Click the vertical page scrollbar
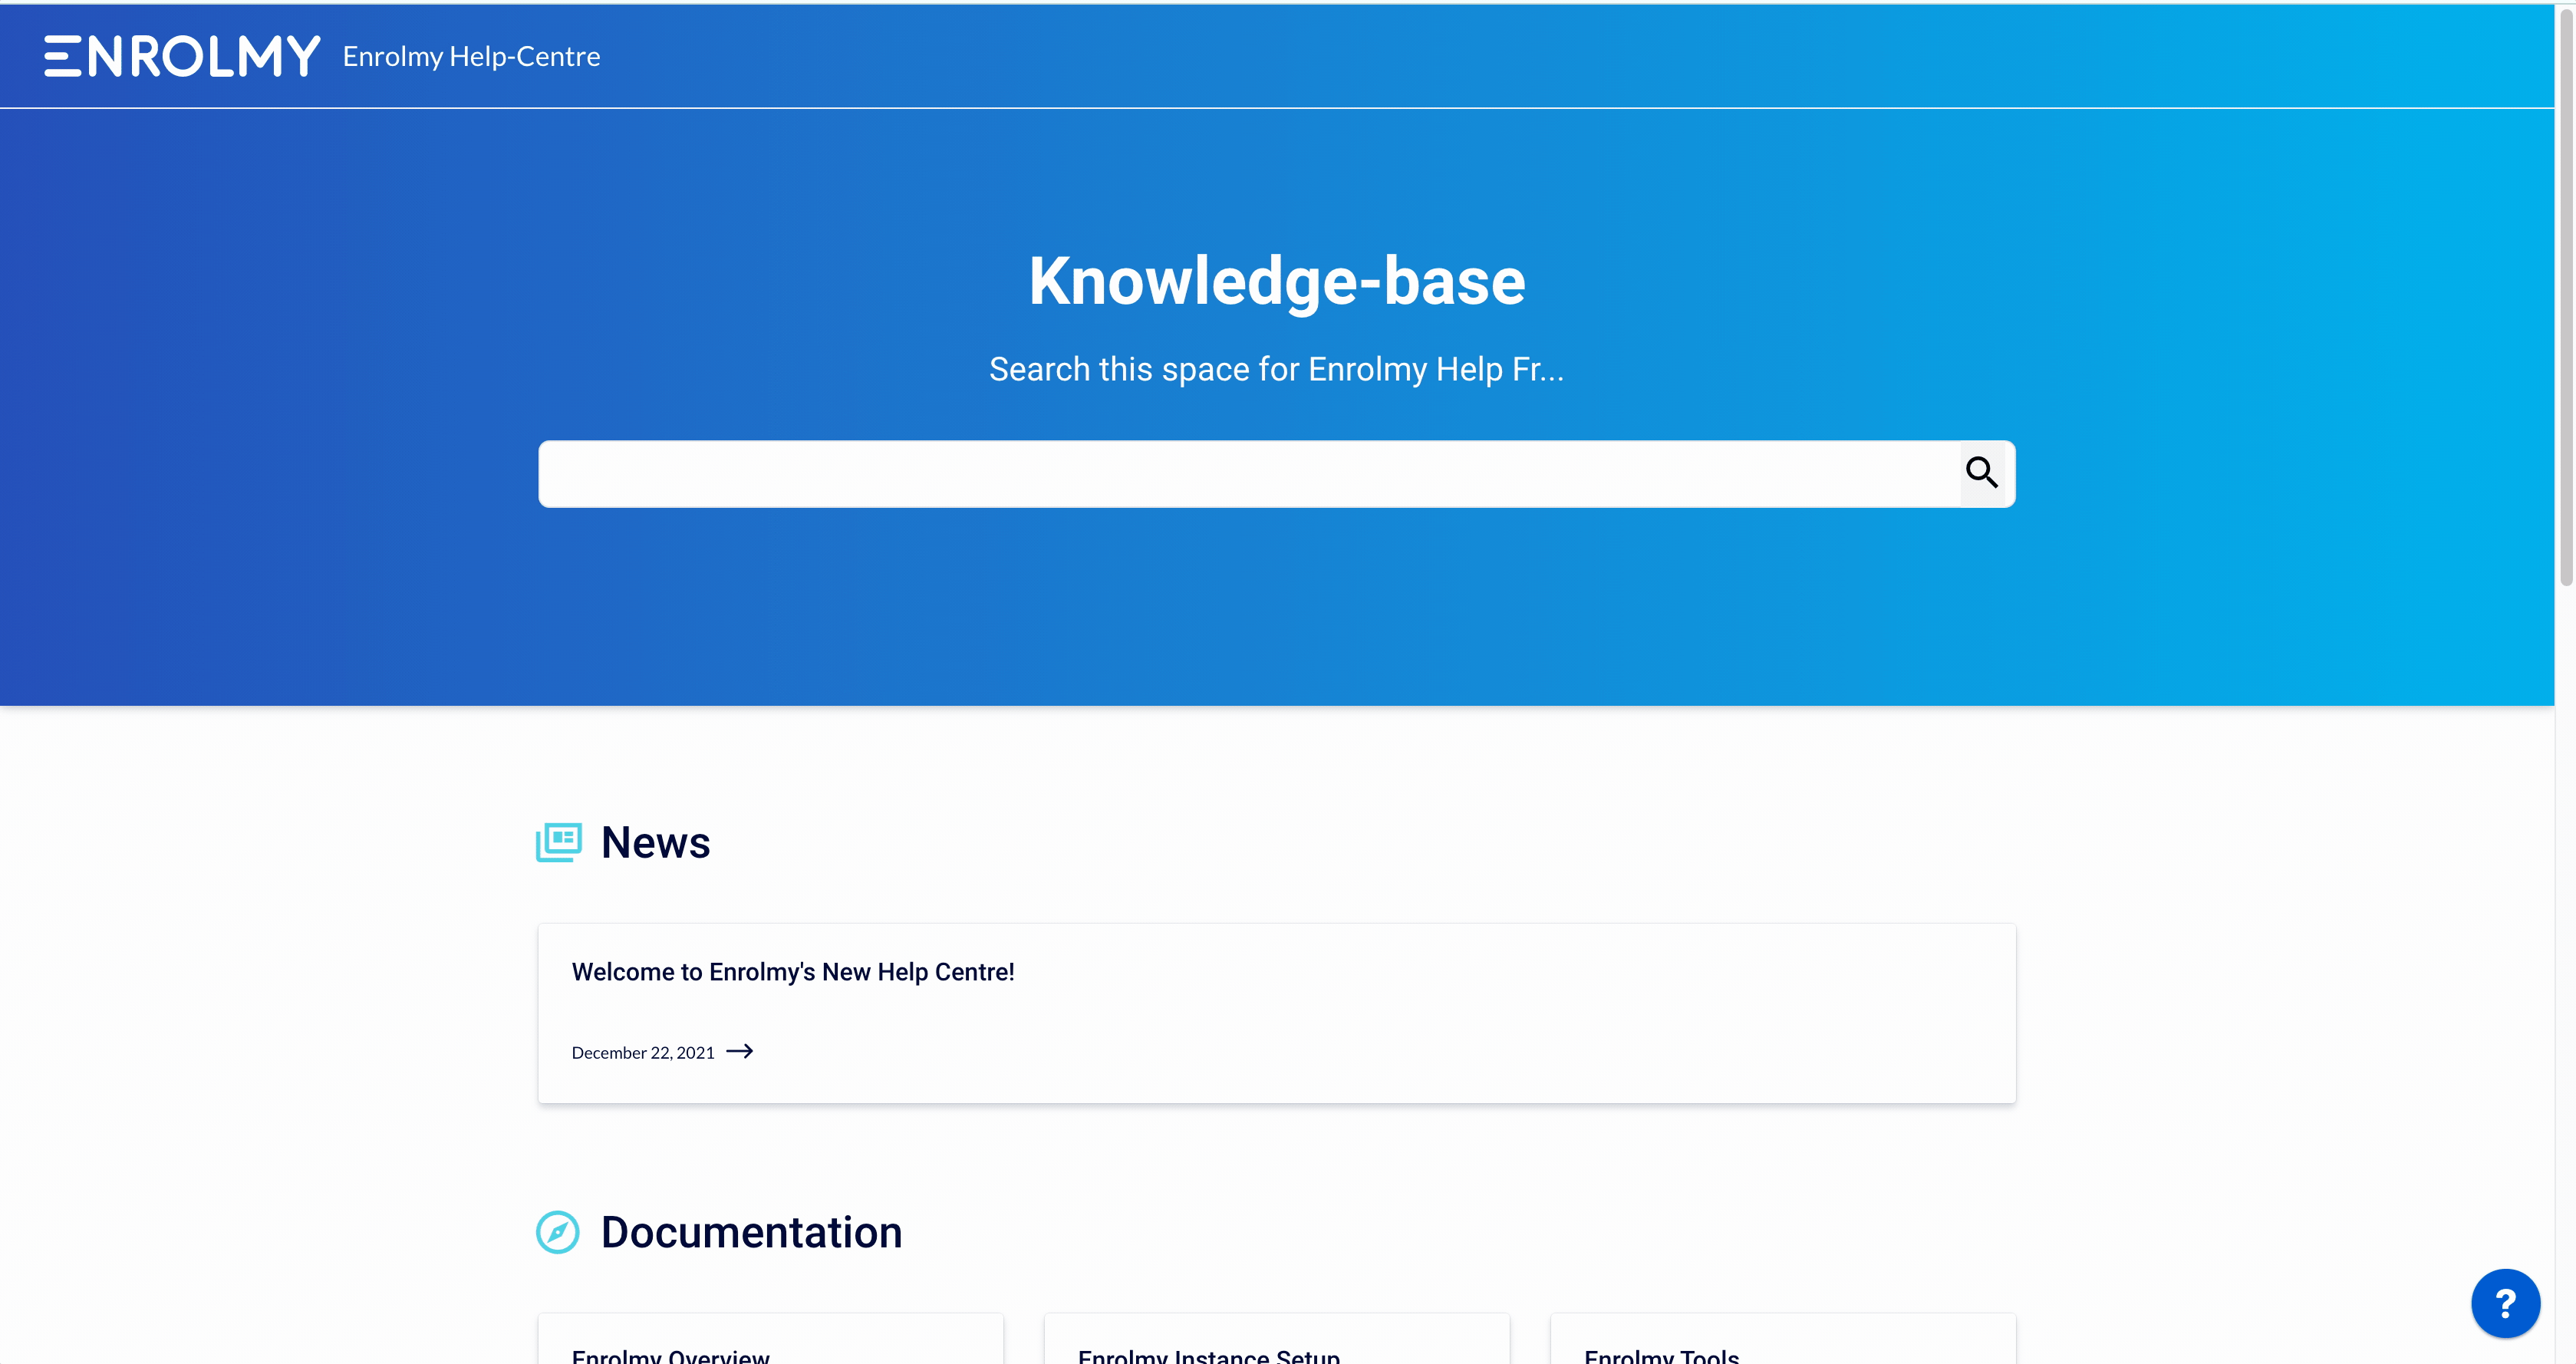Viewport: 2576px width, 1364px height. coord(2565,296)
